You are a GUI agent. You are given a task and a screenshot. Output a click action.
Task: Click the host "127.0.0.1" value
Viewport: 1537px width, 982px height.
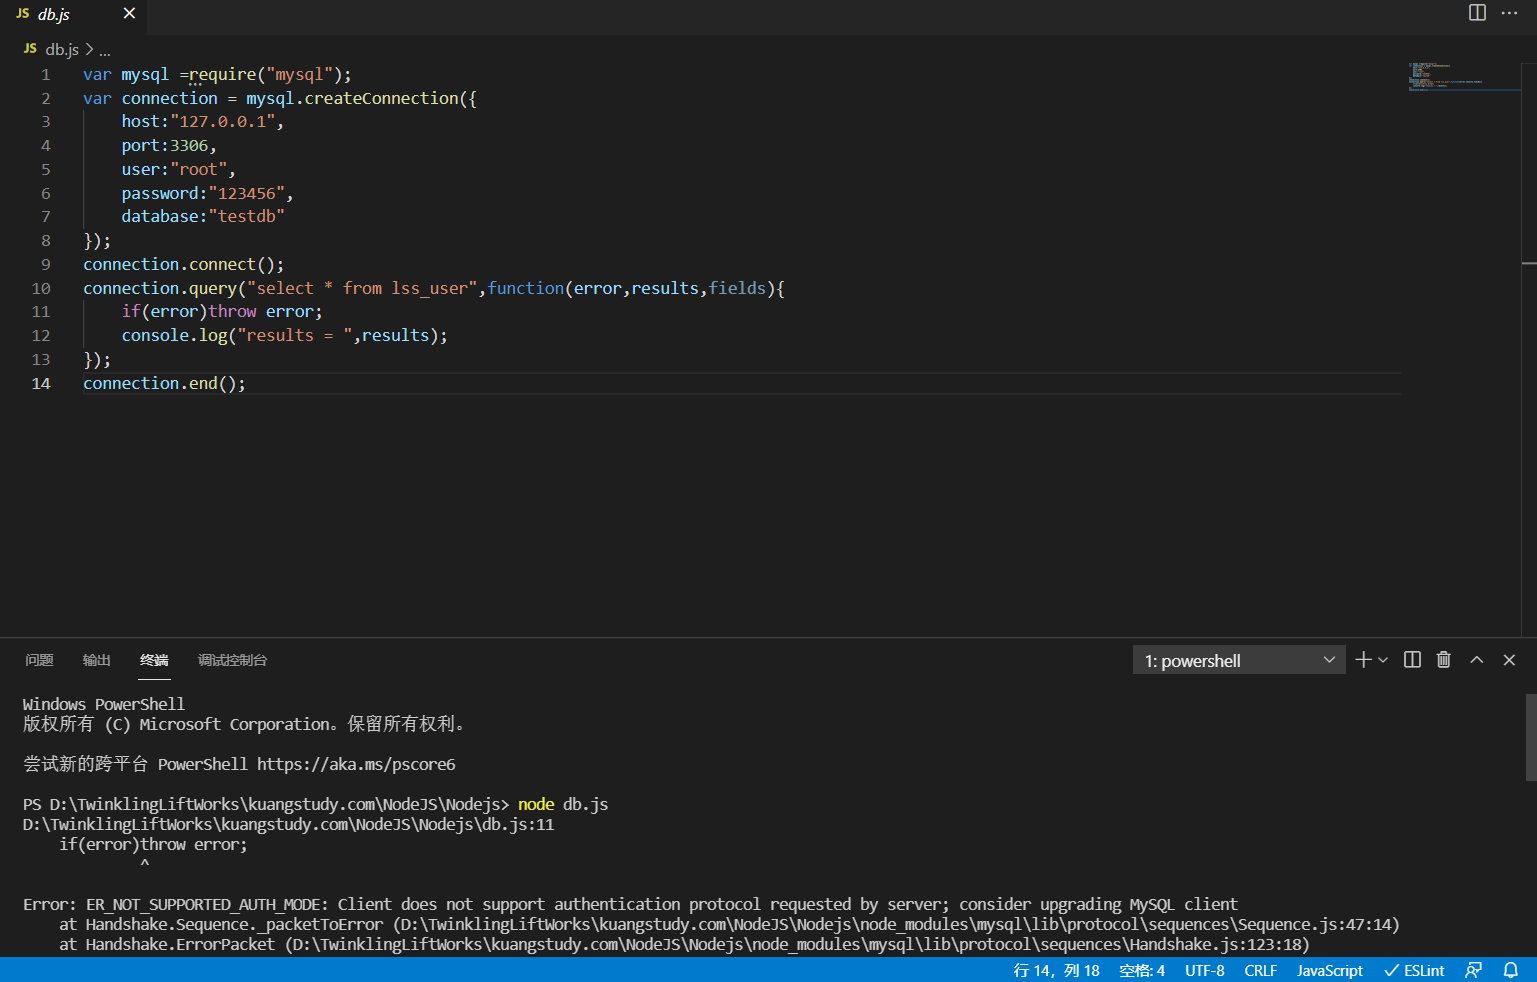(222, 121)
